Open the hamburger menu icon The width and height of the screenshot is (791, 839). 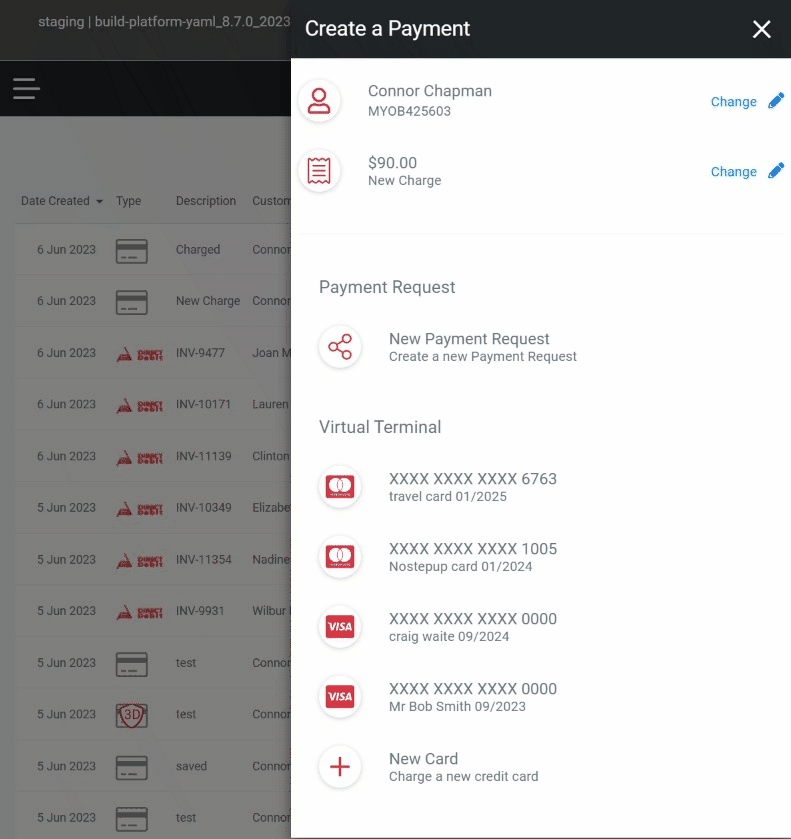(26, 88)
